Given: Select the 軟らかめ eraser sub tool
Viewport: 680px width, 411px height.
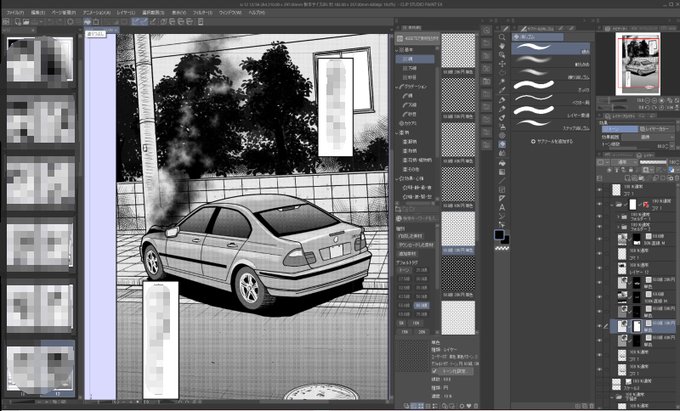Looking at the screenshot, I should point(551,61).
